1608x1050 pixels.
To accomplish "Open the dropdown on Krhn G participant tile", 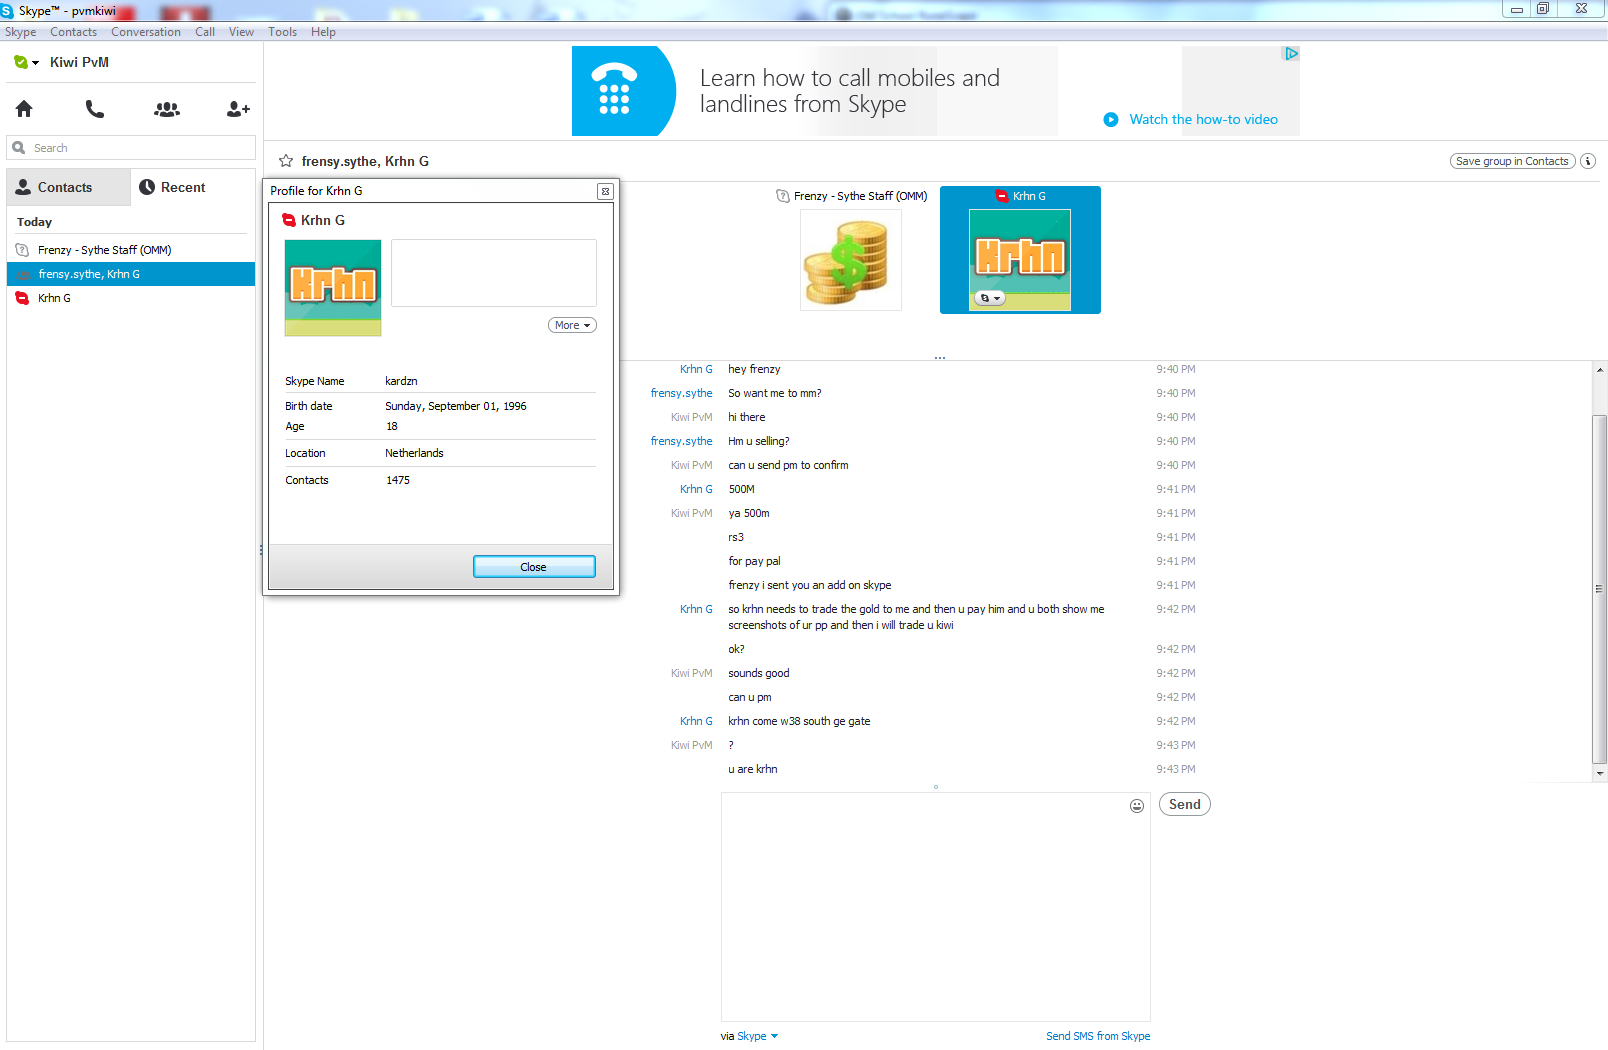I will click(989, 298).
